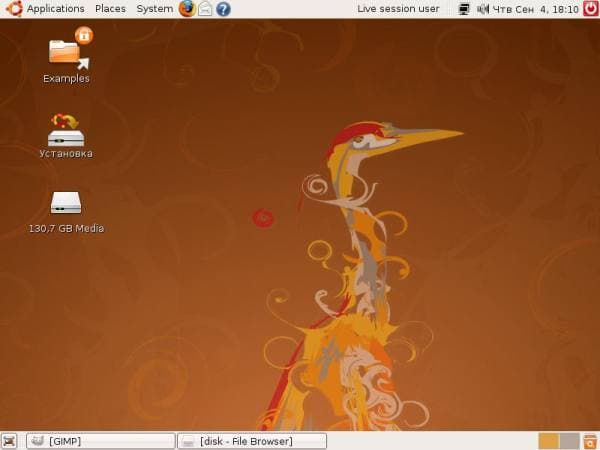The image size is (600, 450).
Task: Click the 130.7 GB Media label text
Action: click(66, 228)
